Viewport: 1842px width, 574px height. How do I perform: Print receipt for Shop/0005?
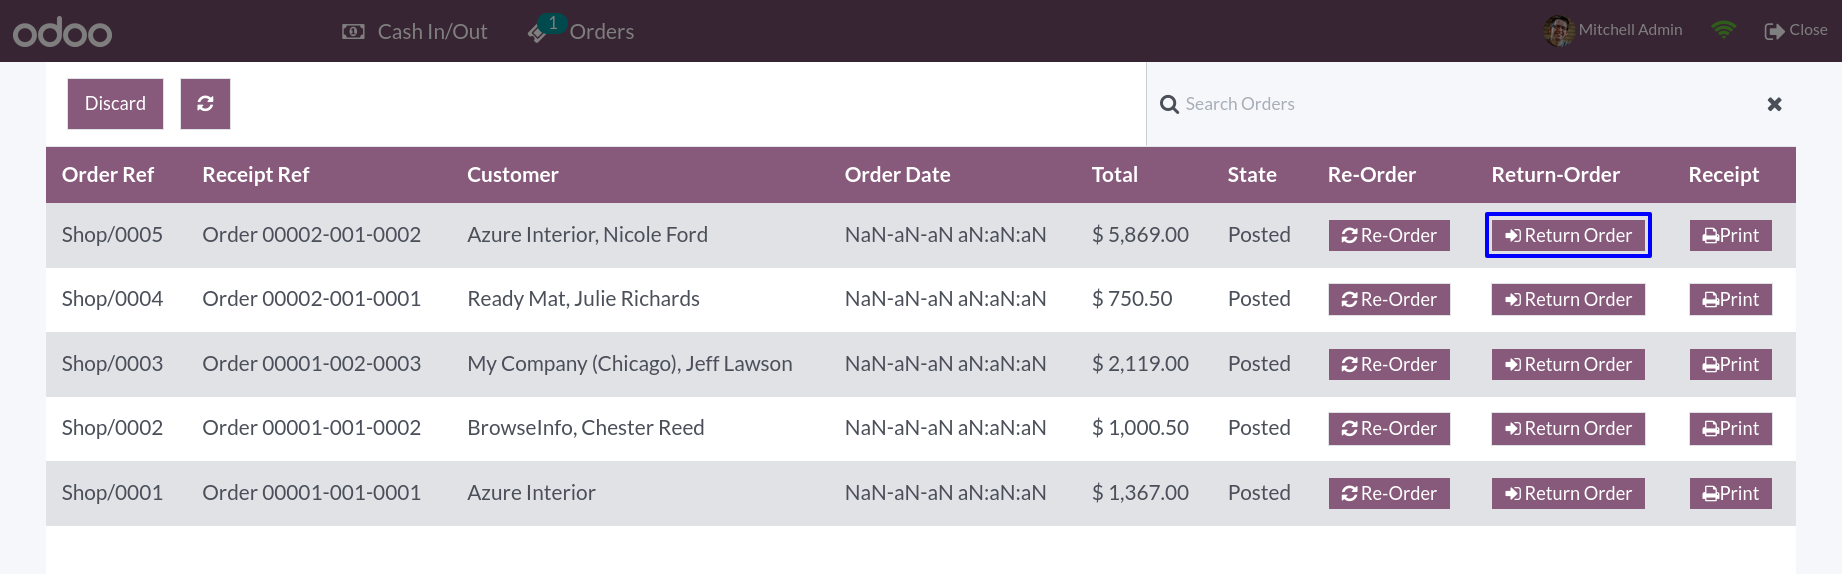pos(1730,235)
